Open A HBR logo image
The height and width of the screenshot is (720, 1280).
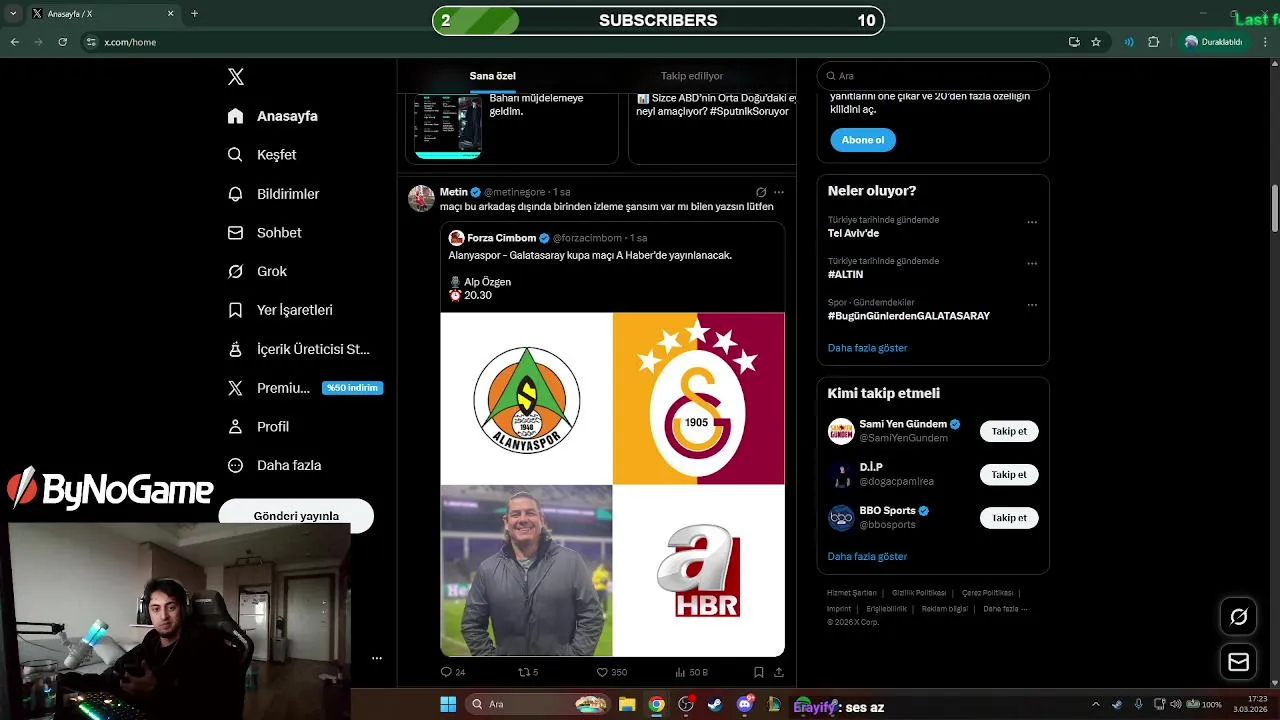pyautogui.click(x=699, y=571)
